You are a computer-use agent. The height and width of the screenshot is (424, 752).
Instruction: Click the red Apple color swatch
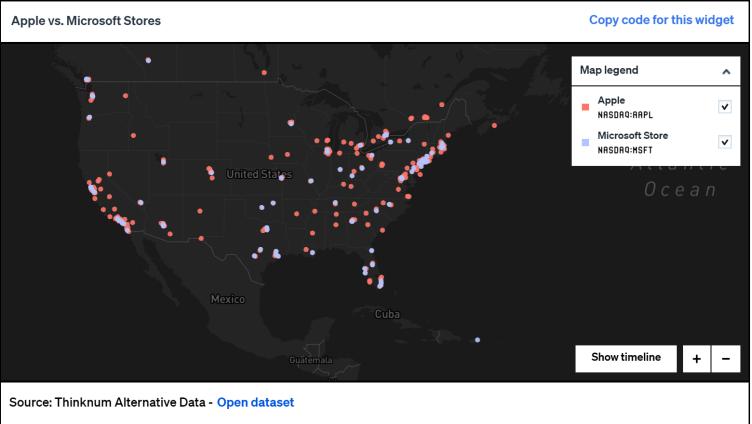(585, 107)
